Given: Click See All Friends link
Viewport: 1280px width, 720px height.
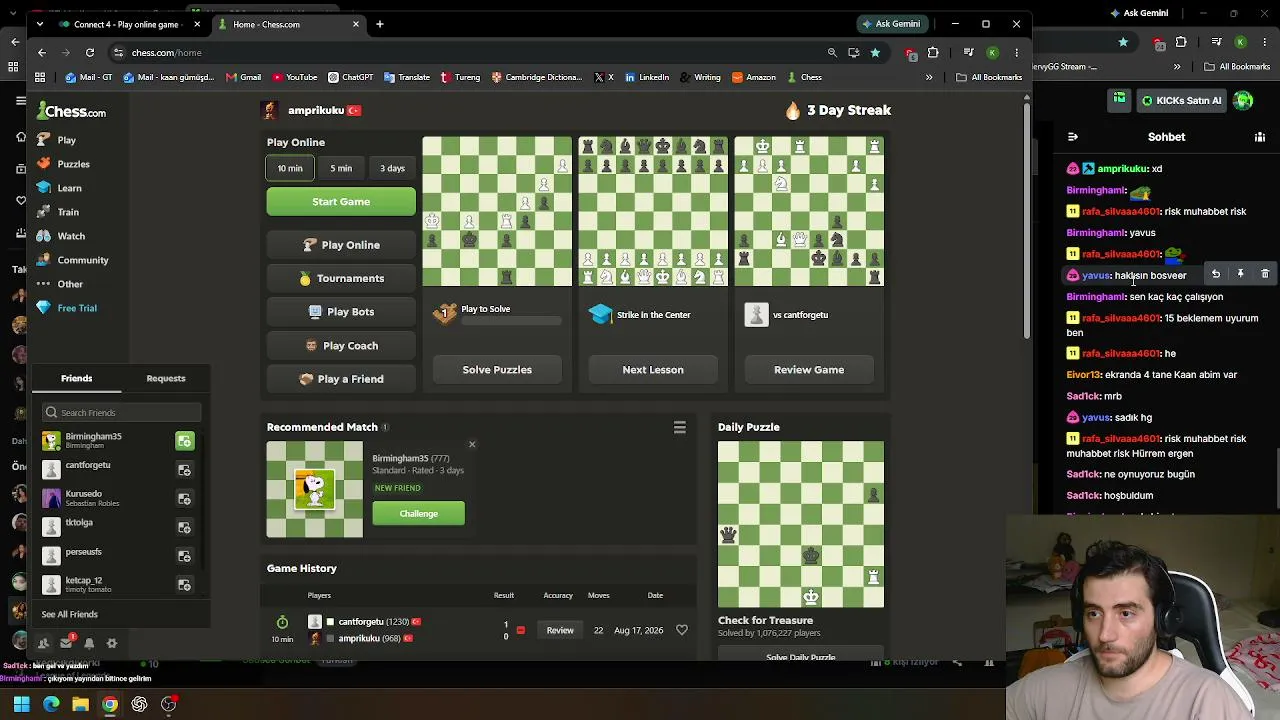Looking at the screenshot, I should pos(69,614).
